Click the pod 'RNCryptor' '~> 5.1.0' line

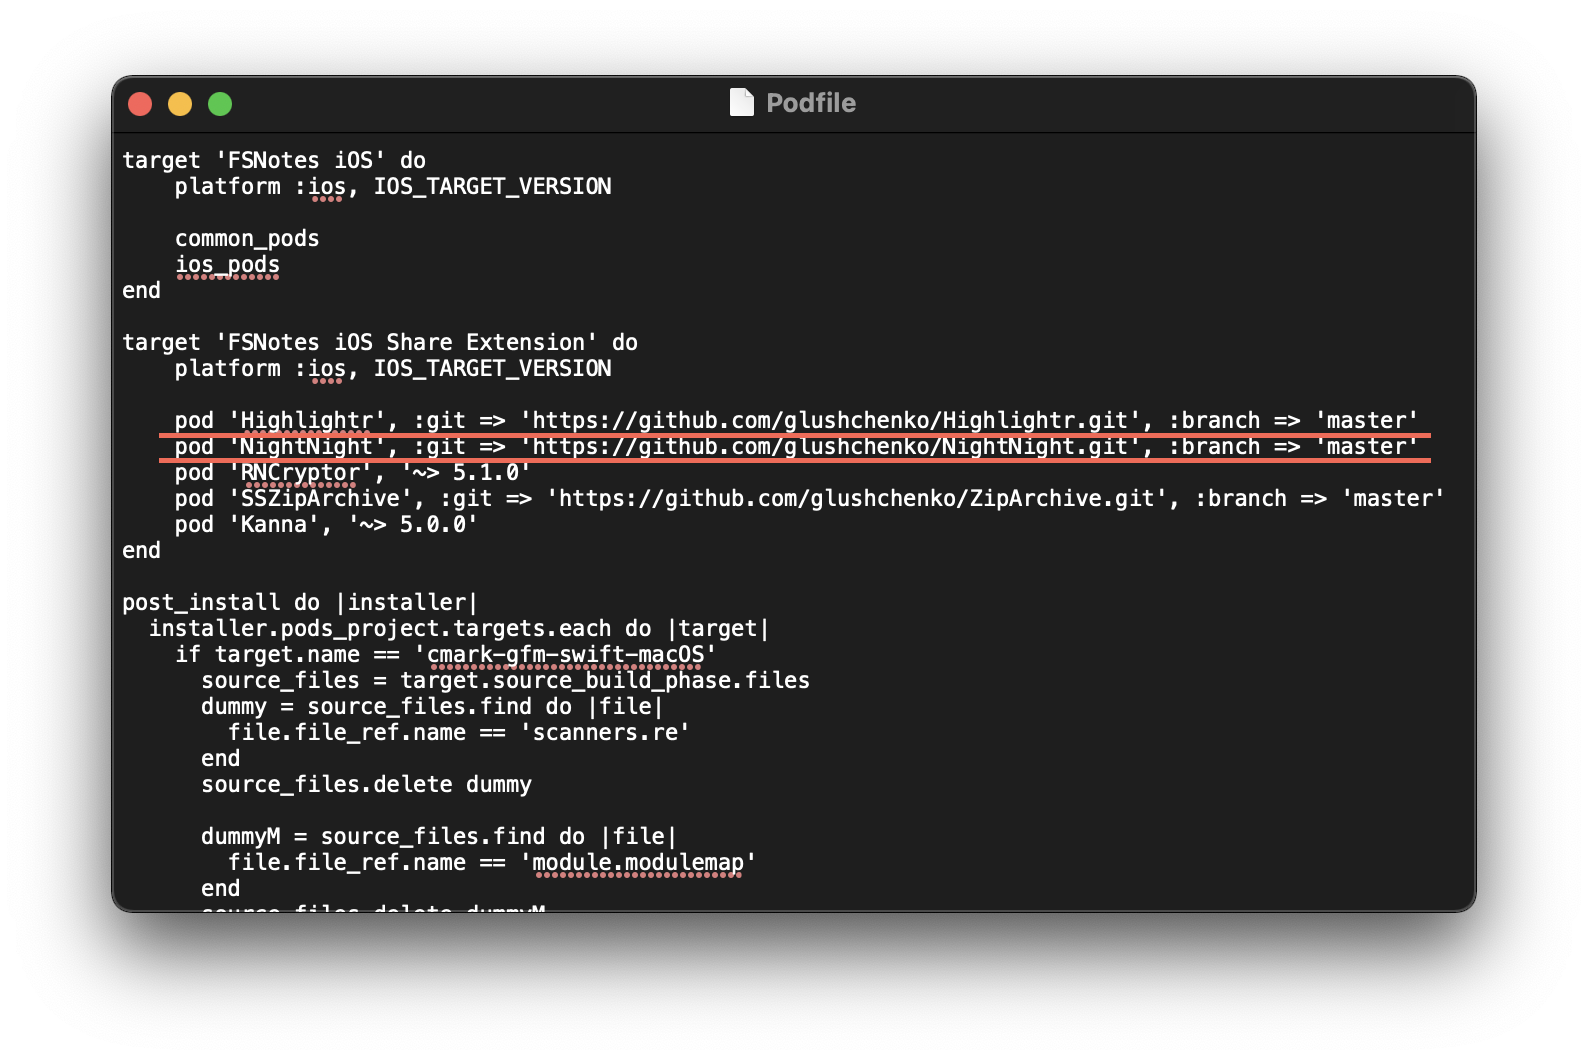coord(352,472)
